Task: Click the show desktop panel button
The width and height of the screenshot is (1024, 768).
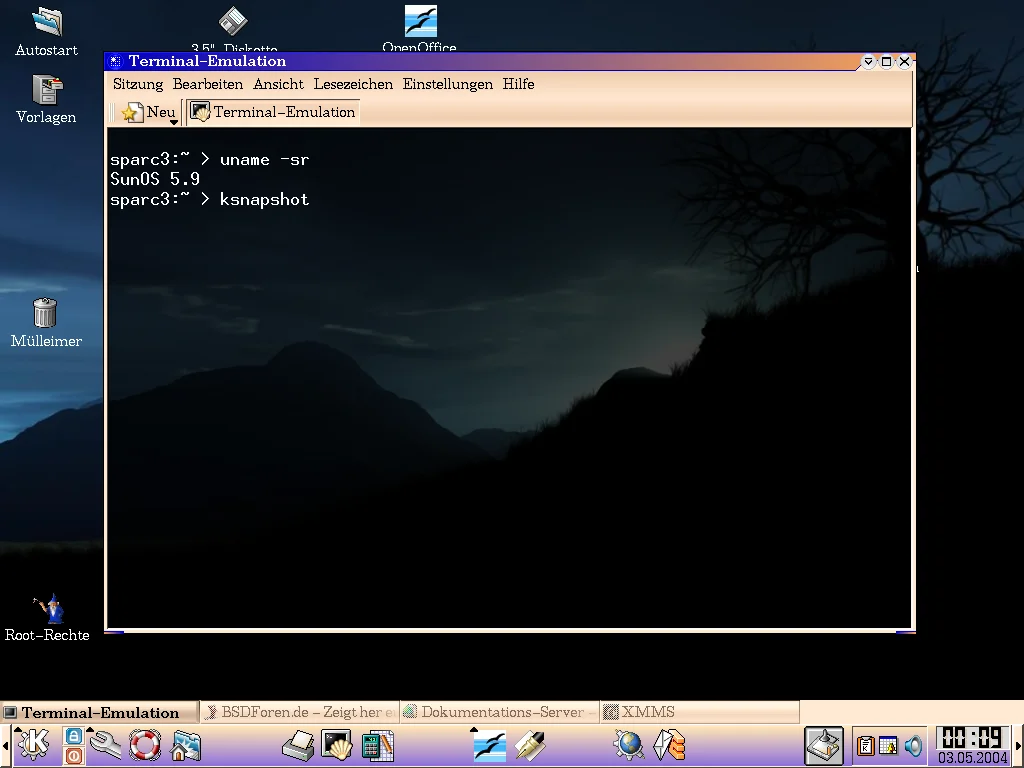Action: click(824, 746)
